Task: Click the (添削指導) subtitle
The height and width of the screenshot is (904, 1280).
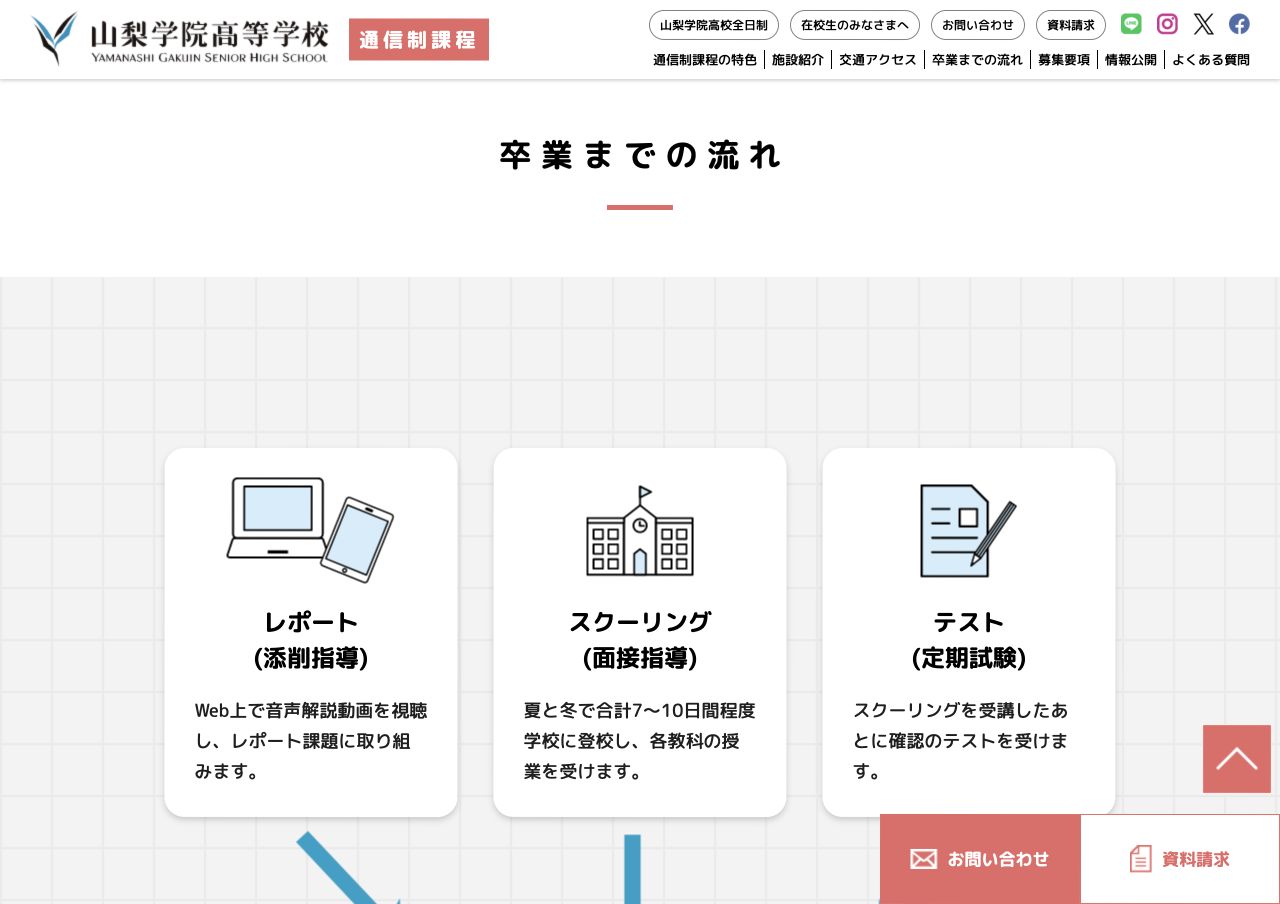Action: 311,658
